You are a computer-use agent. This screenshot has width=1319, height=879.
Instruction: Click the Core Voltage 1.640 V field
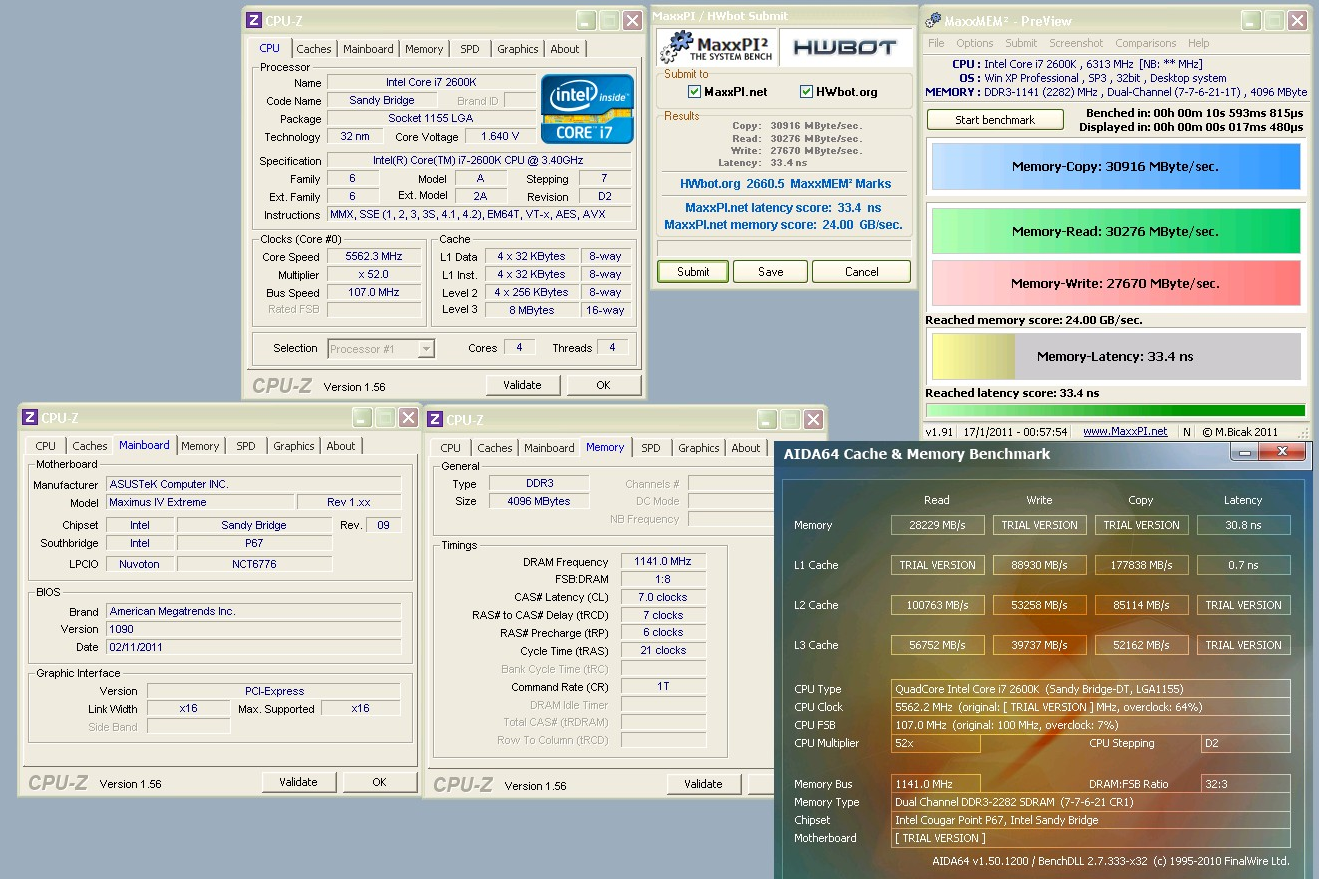(500, 137)
